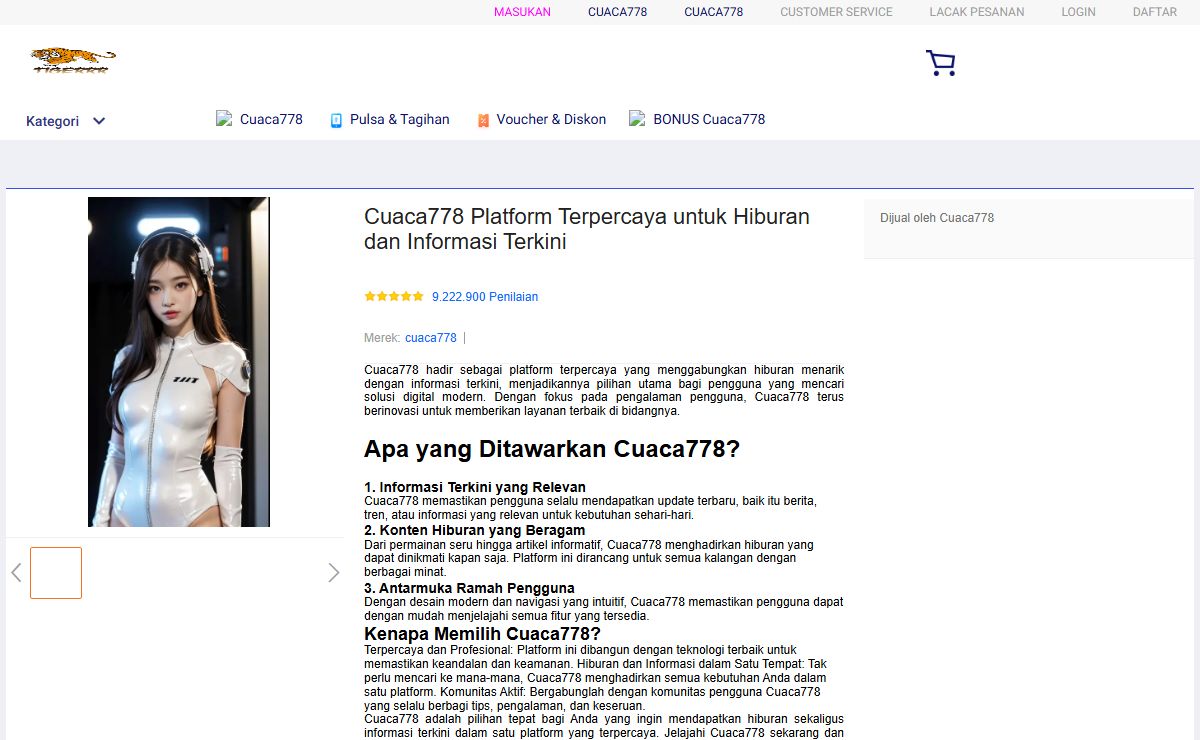Open Cuaca778 navigation link
The width and height of the screenshot is (1200, 740).
coord(271,119)
